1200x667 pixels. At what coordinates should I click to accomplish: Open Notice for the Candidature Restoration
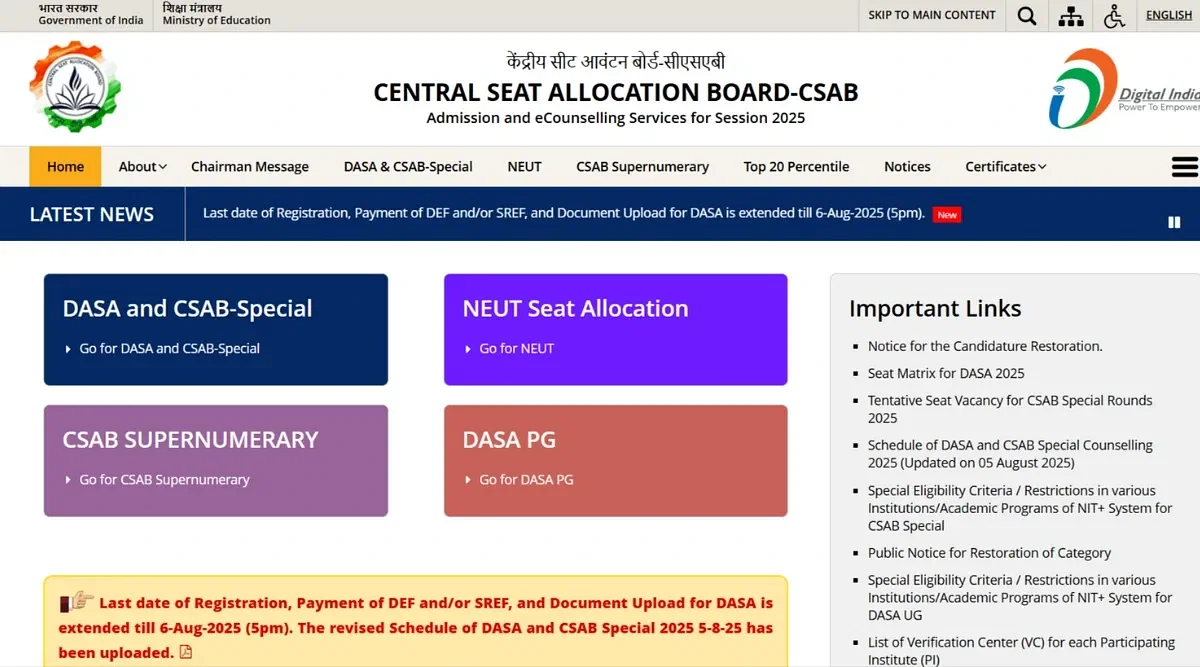click(985, 346)
